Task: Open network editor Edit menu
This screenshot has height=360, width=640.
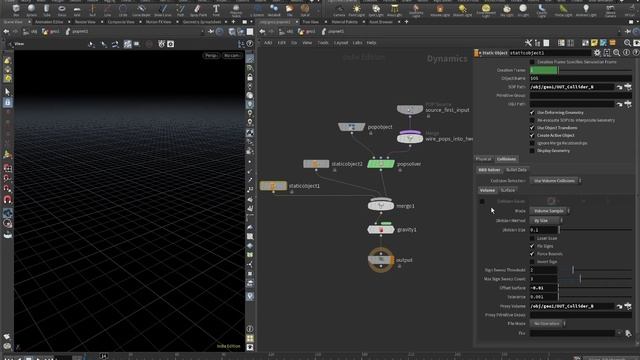Action: (282, 42)
